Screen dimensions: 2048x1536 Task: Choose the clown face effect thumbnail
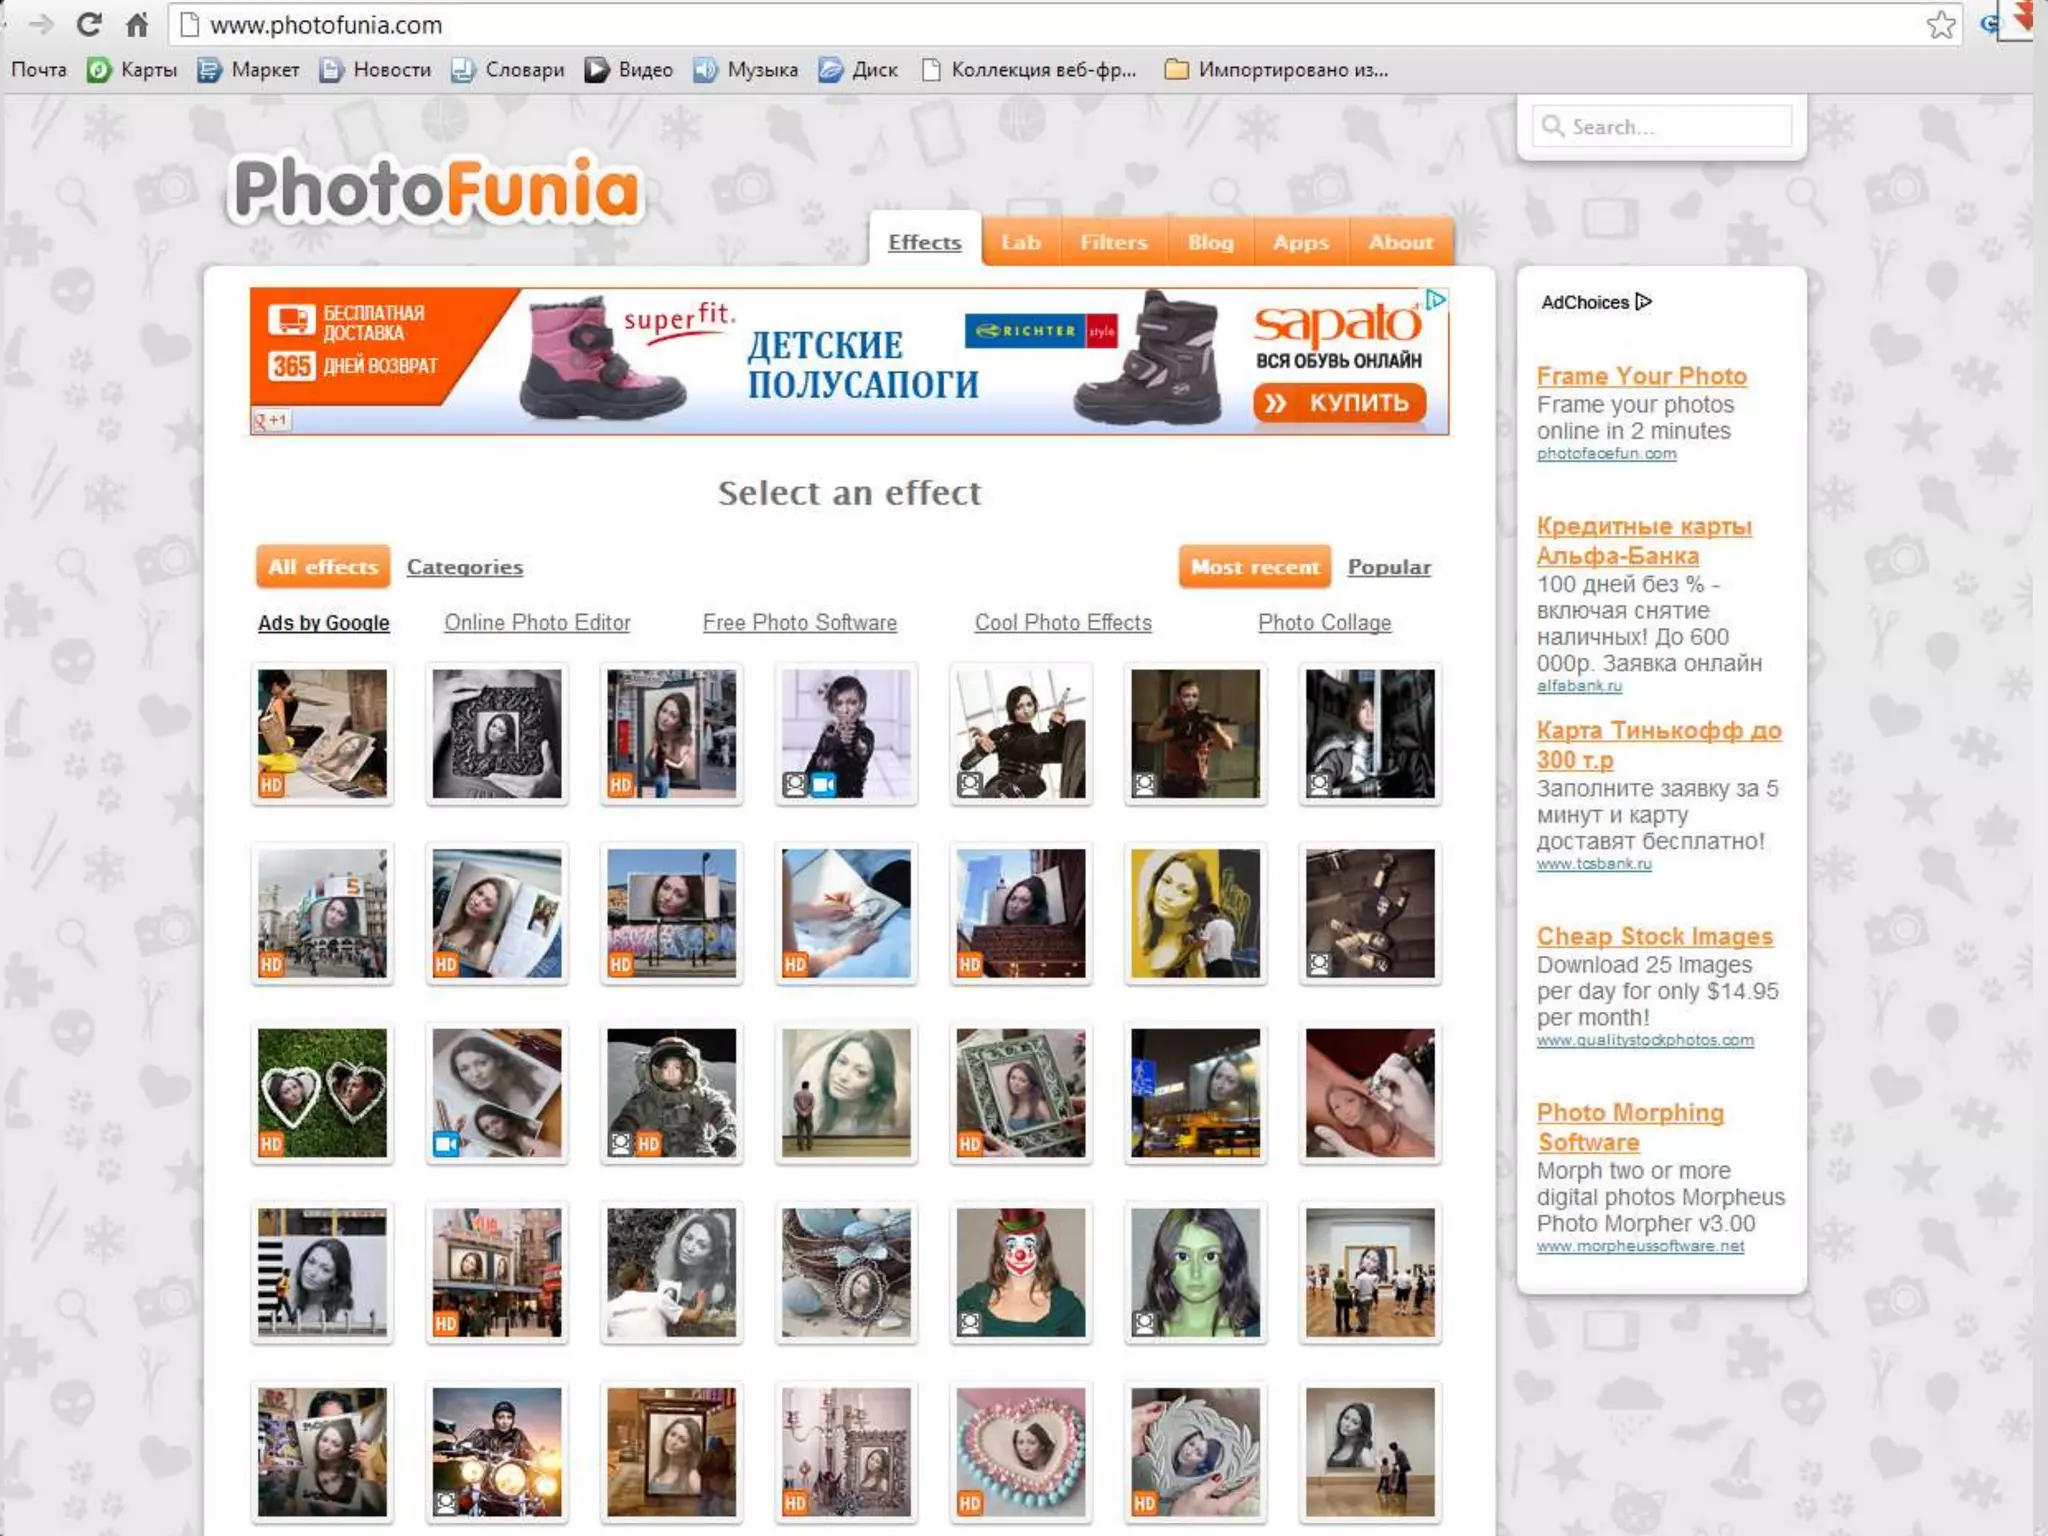pos(1020,1272)
